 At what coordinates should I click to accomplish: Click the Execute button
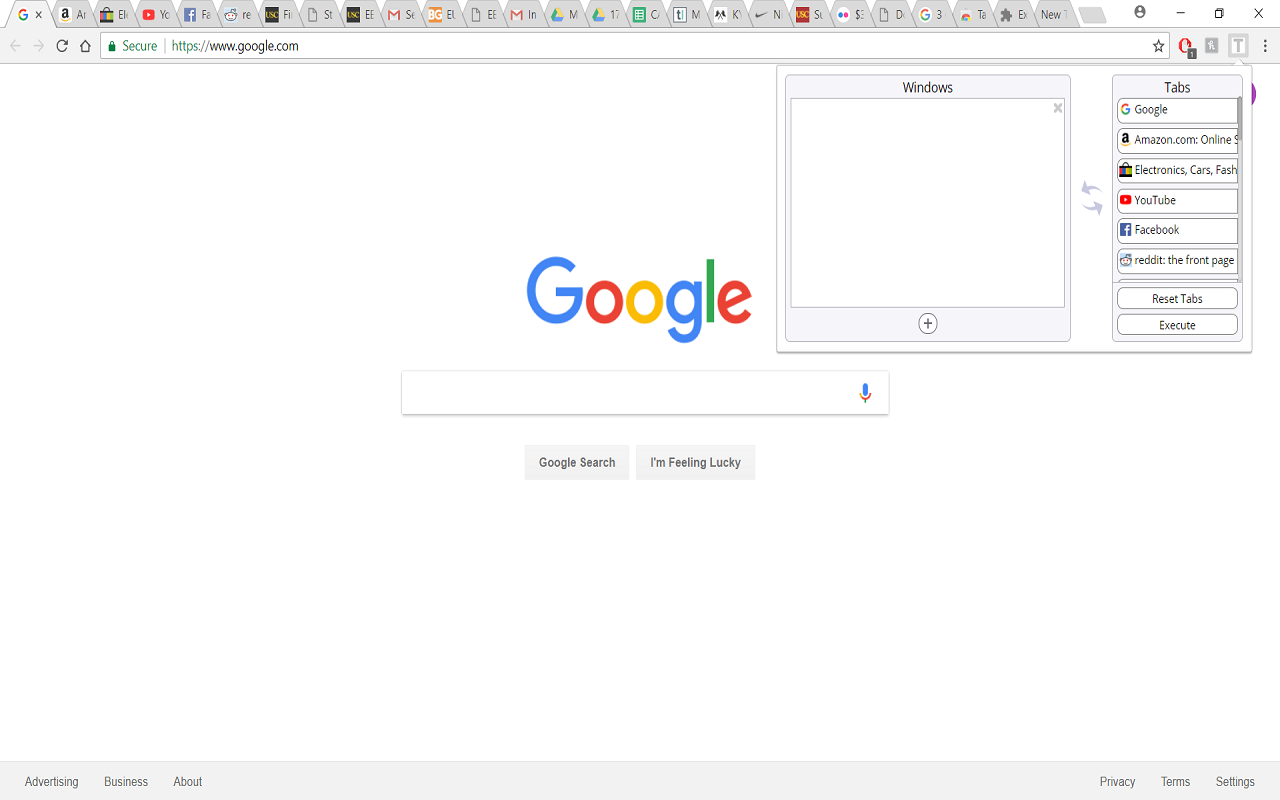[1177, 325]
